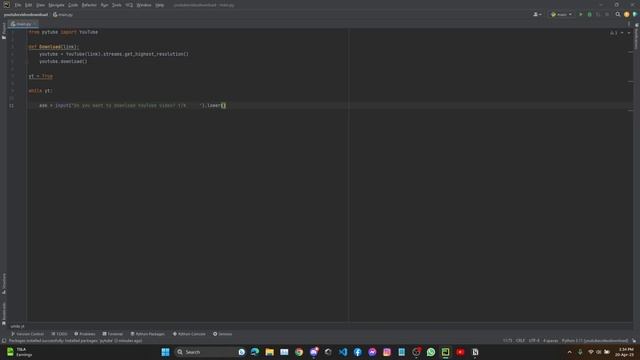The height and width of the screenshot is (360, 640).
Task: Click the 'while yt' breadcrumb below editor
Action: point(18,326)
